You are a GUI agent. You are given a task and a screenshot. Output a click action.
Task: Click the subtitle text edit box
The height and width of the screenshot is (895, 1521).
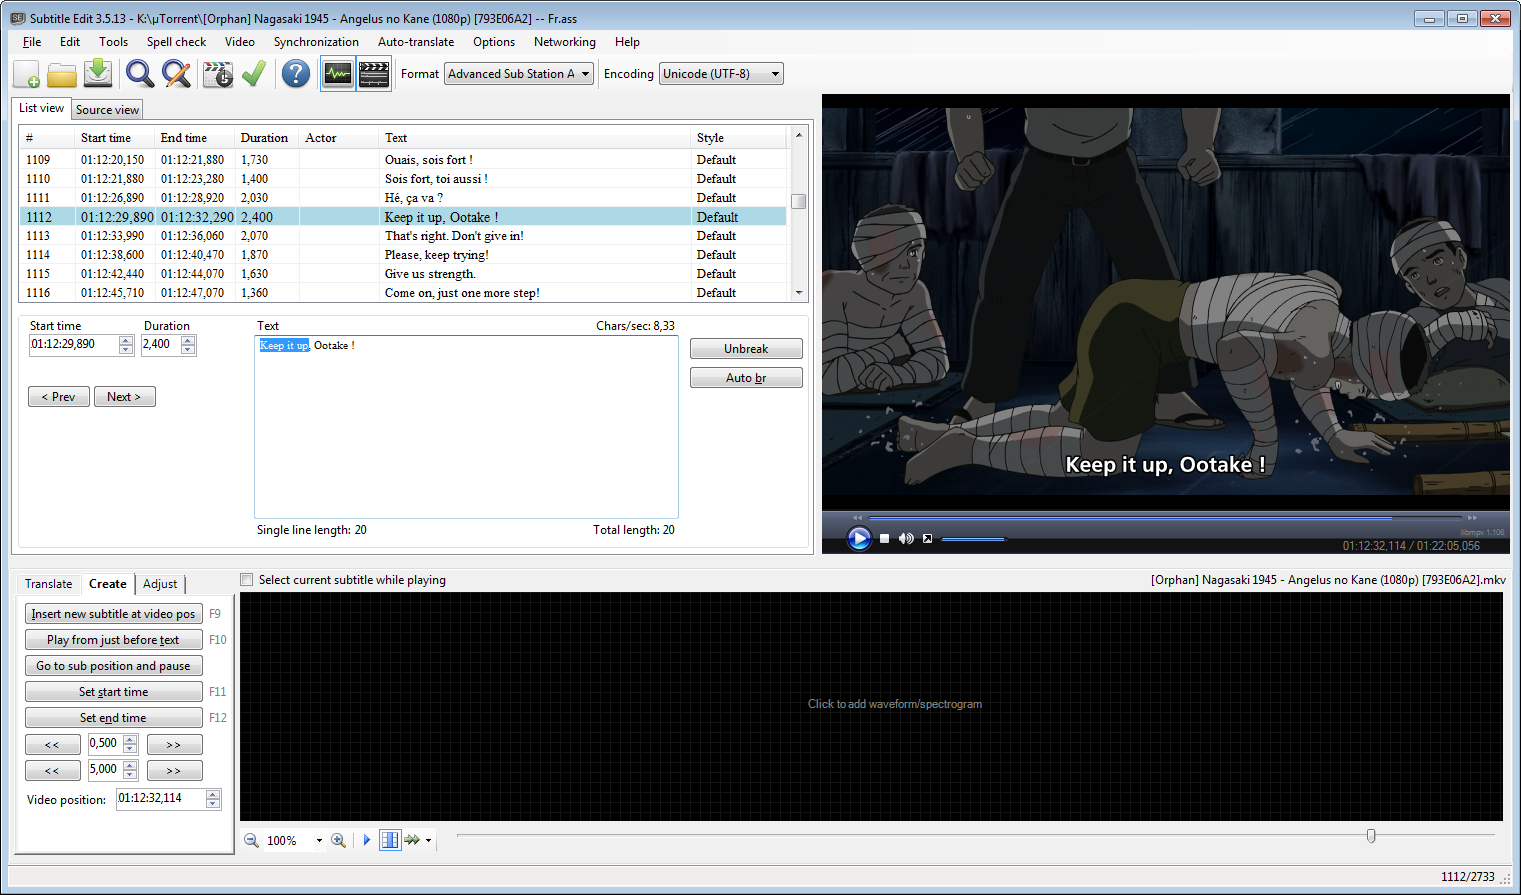(466, 427)
